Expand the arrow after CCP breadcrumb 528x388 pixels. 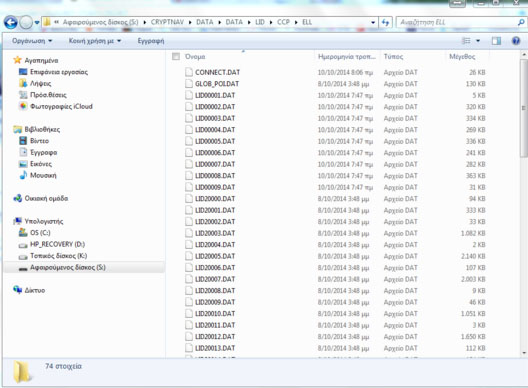(x=296, y=22)
